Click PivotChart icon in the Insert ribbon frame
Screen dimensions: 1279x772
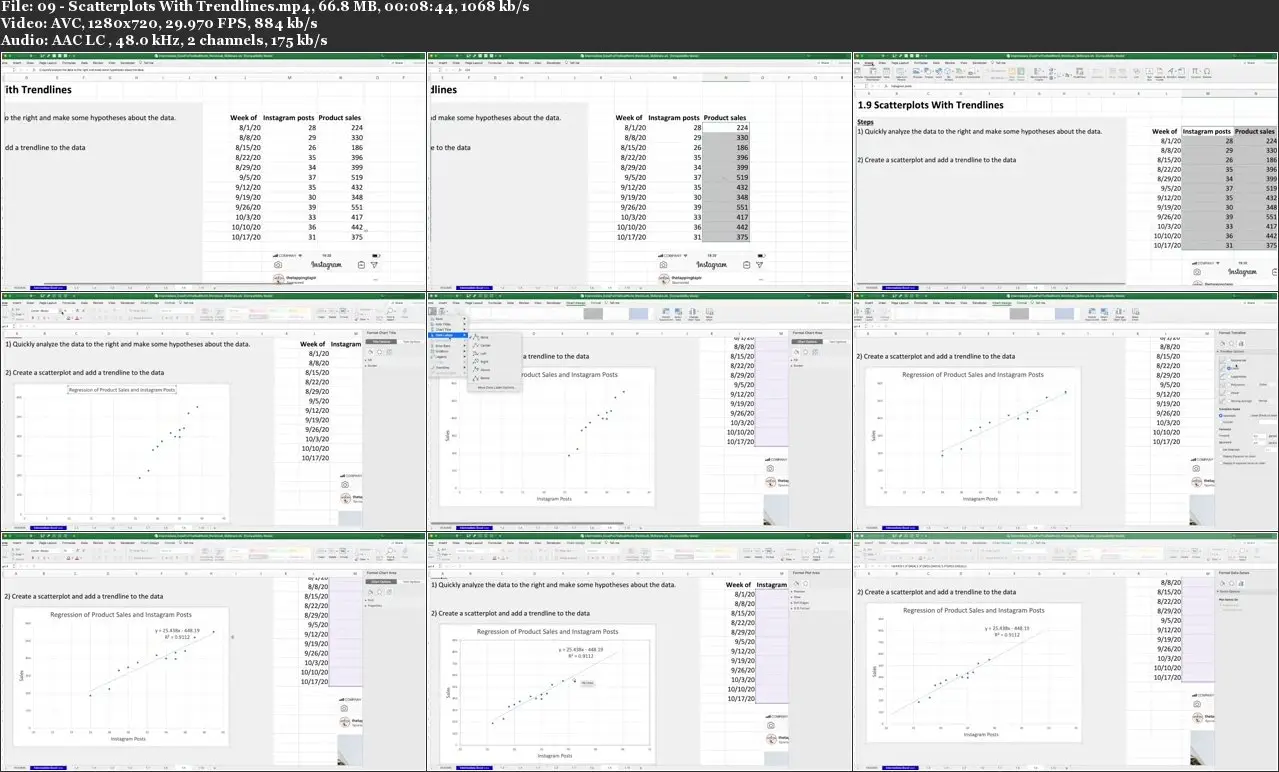[x=1079, y=72]
